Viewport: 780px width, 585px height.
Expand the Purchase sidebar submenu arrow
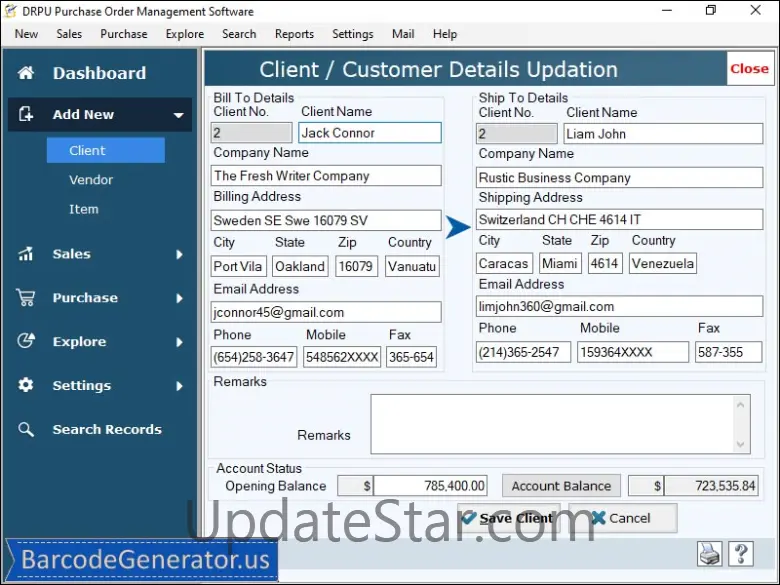point(180,298)
